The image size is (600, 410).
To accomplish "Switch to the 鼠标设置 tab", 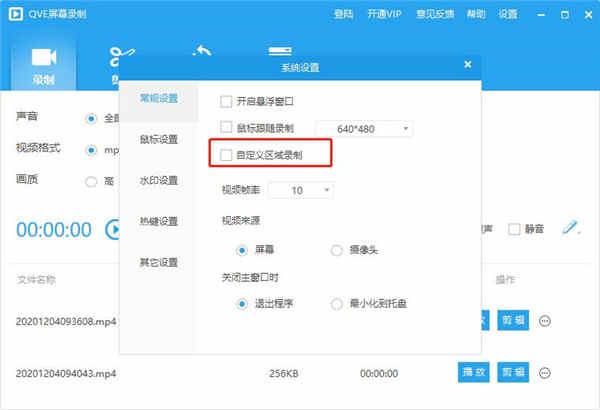I will [159, 139].
